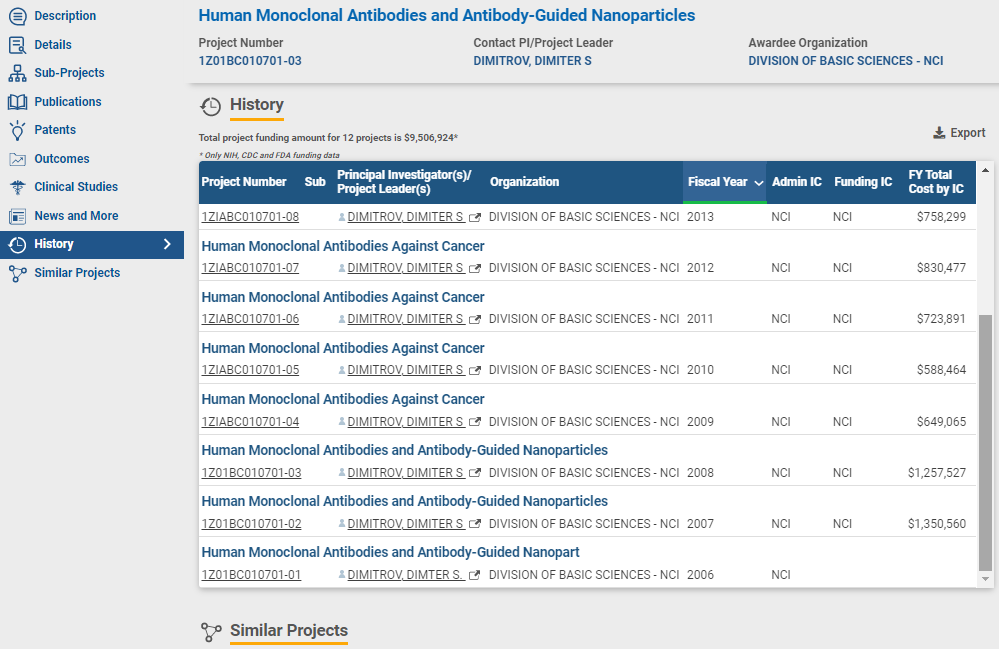Click the News and More newspaper icon

17,216
